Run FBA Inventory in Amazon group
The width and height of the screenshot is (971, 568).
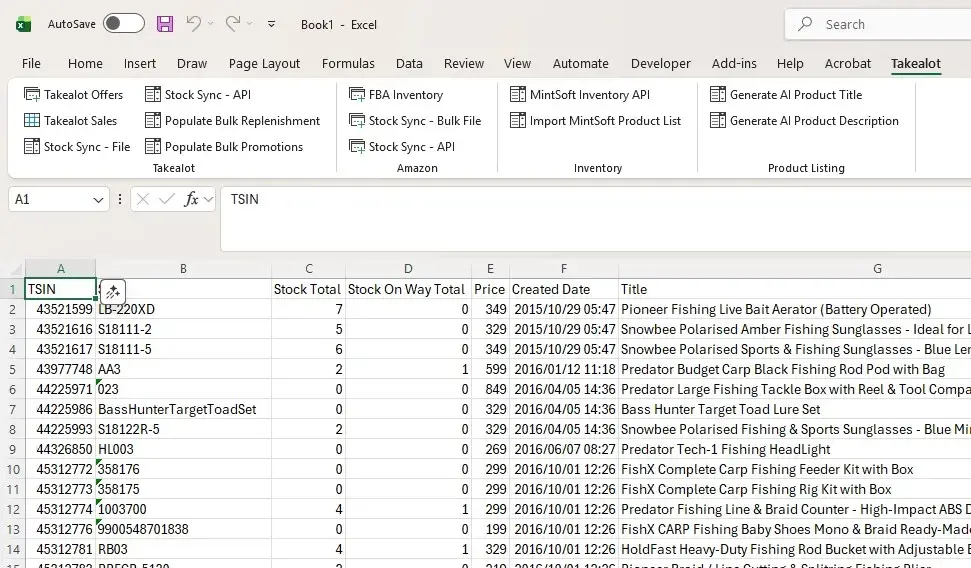tap(396, 95)
